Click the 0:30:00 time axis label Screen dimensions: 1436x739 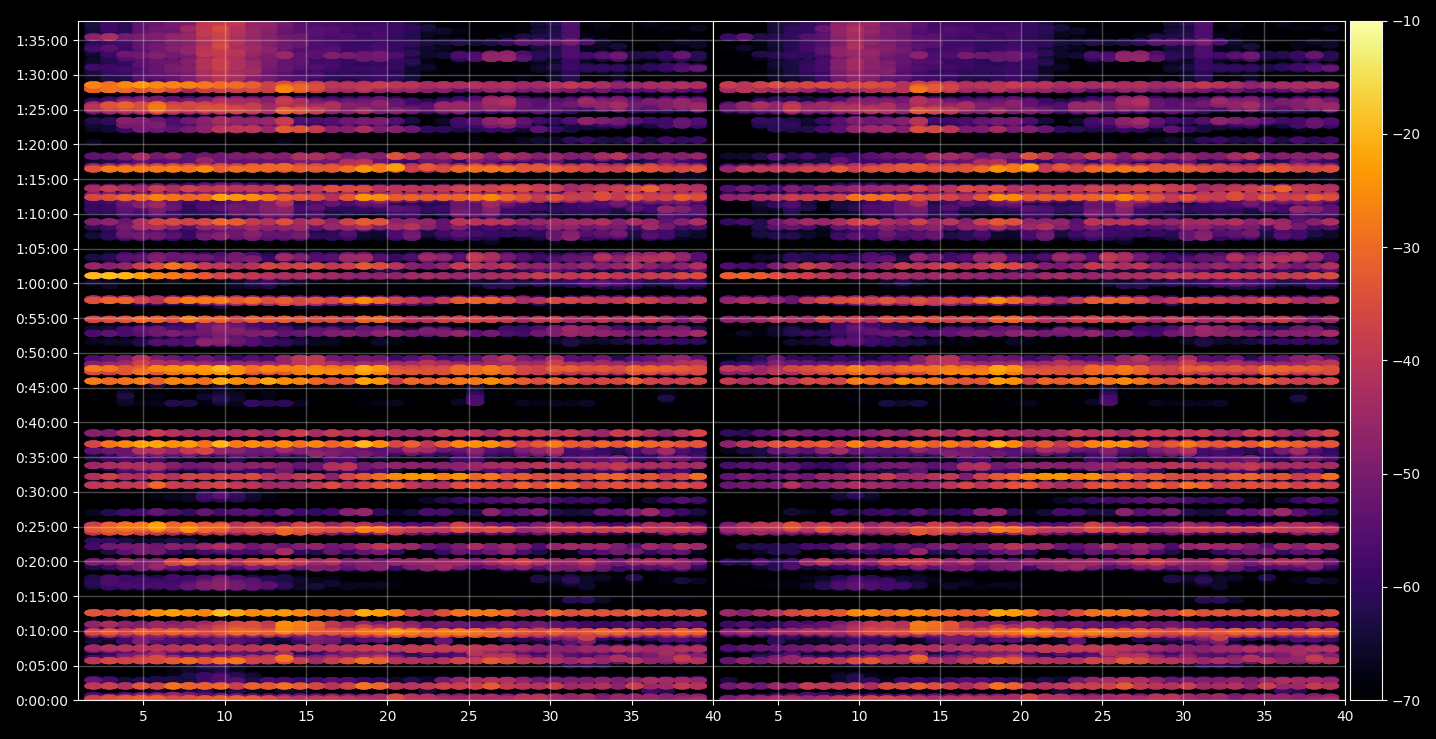[x=43, y=492]
